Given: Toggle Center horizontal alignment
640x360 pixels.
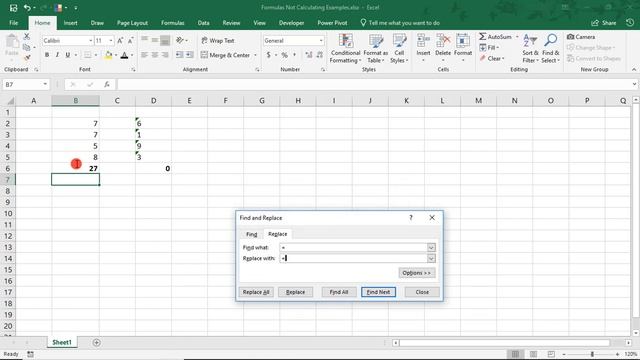Looking at the screenshot, I should point(155,55).
